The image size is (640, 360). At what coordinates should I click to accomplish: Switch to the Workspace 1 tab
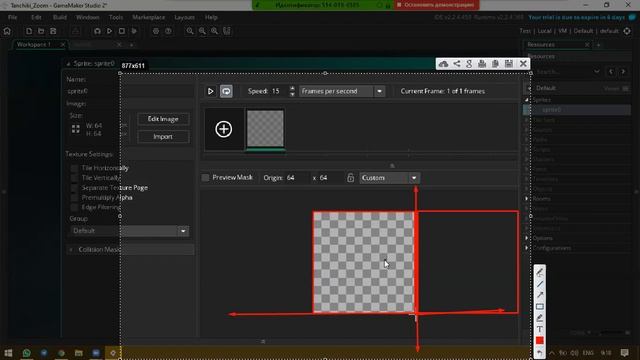click(x=34, y=44)
